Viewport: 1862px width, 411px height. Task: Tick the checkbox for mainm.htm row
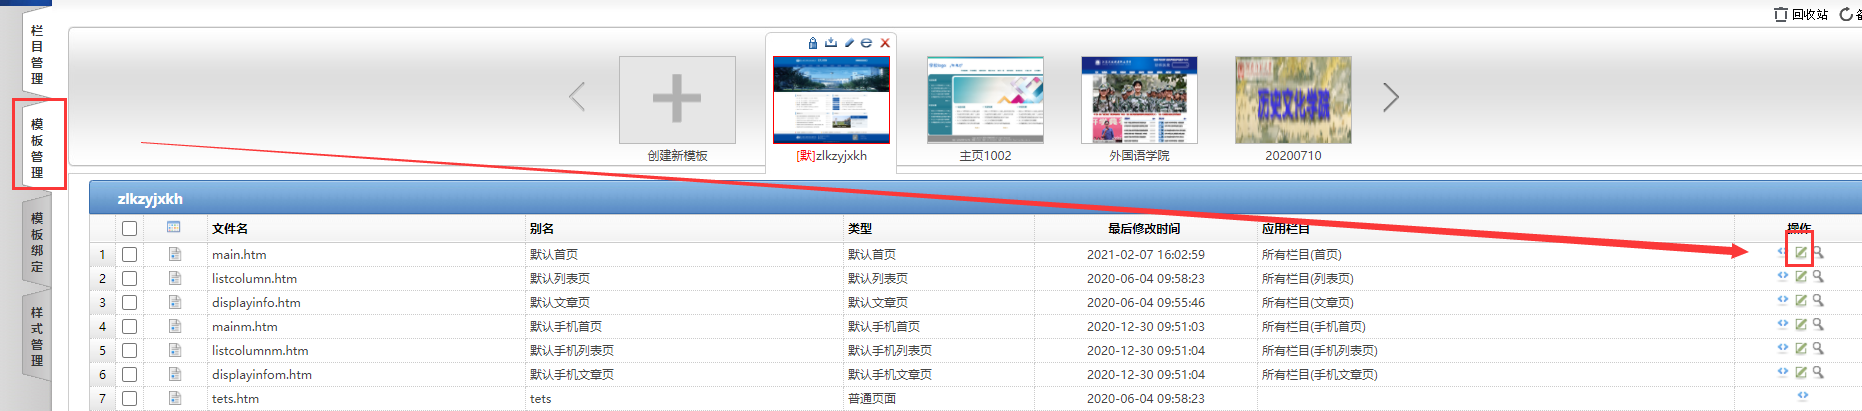[x=129, y=327]
